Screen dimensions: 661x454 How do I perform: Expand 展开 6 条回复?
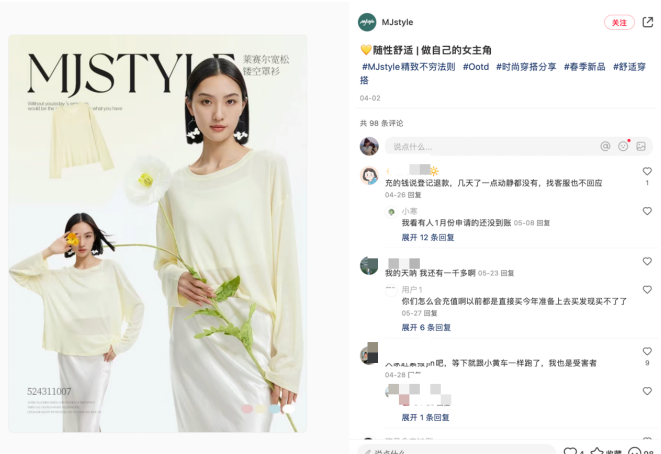click(426, 328)
